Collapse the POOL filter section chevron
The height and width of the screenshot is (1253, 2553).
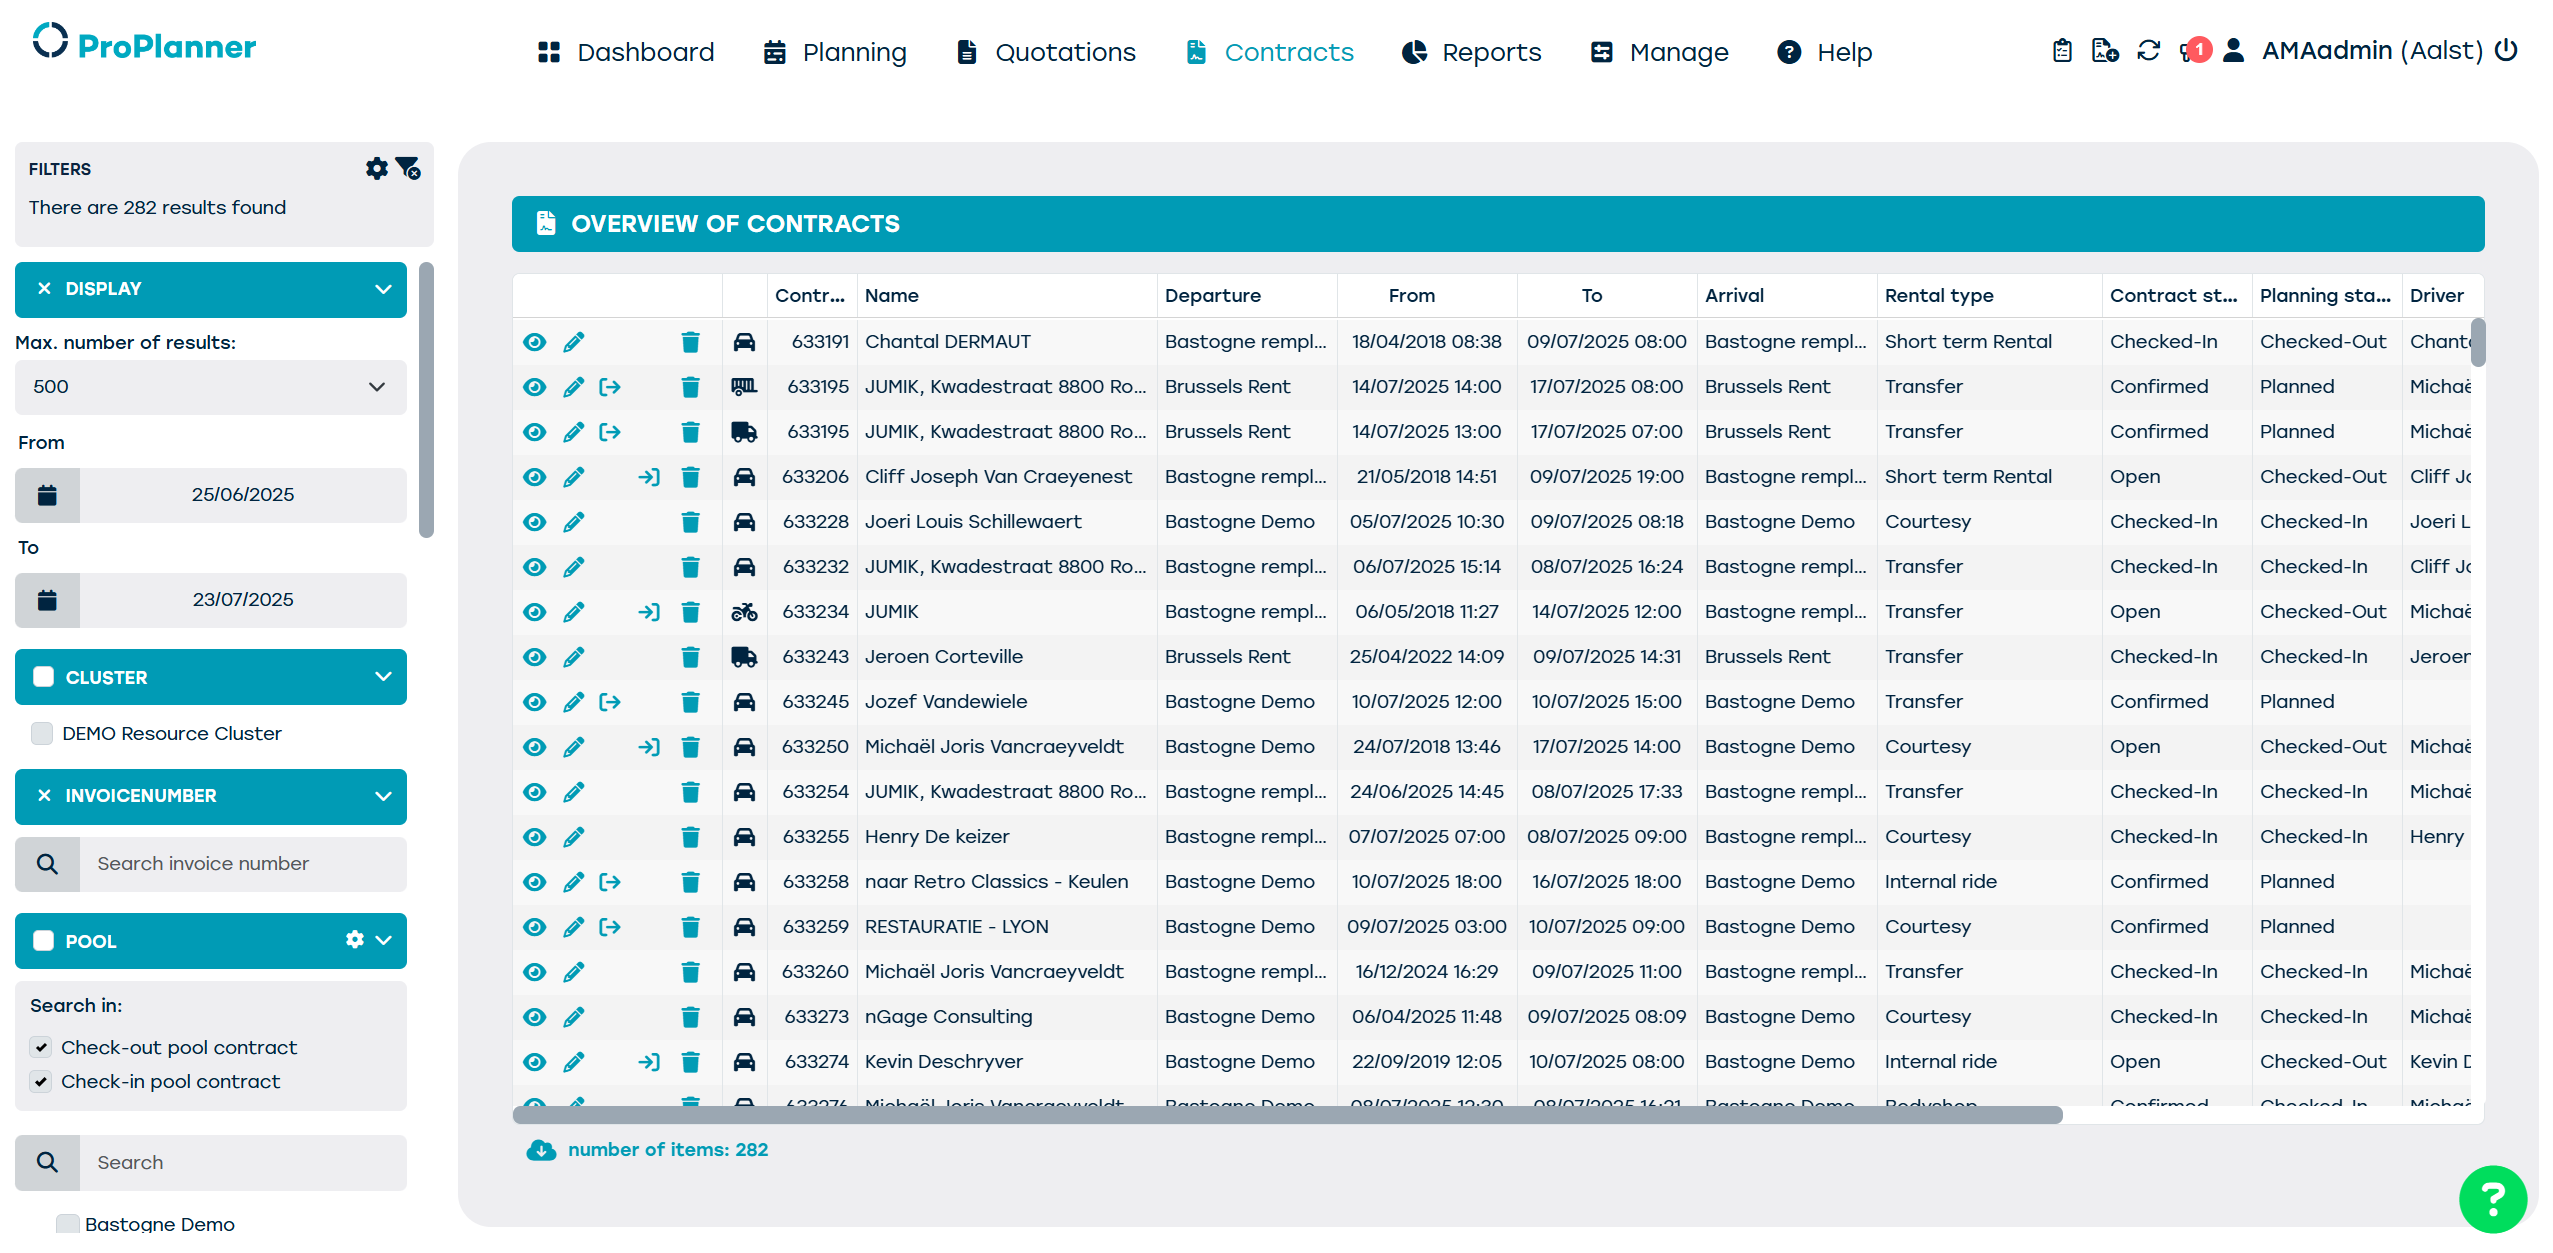(384, 940)
